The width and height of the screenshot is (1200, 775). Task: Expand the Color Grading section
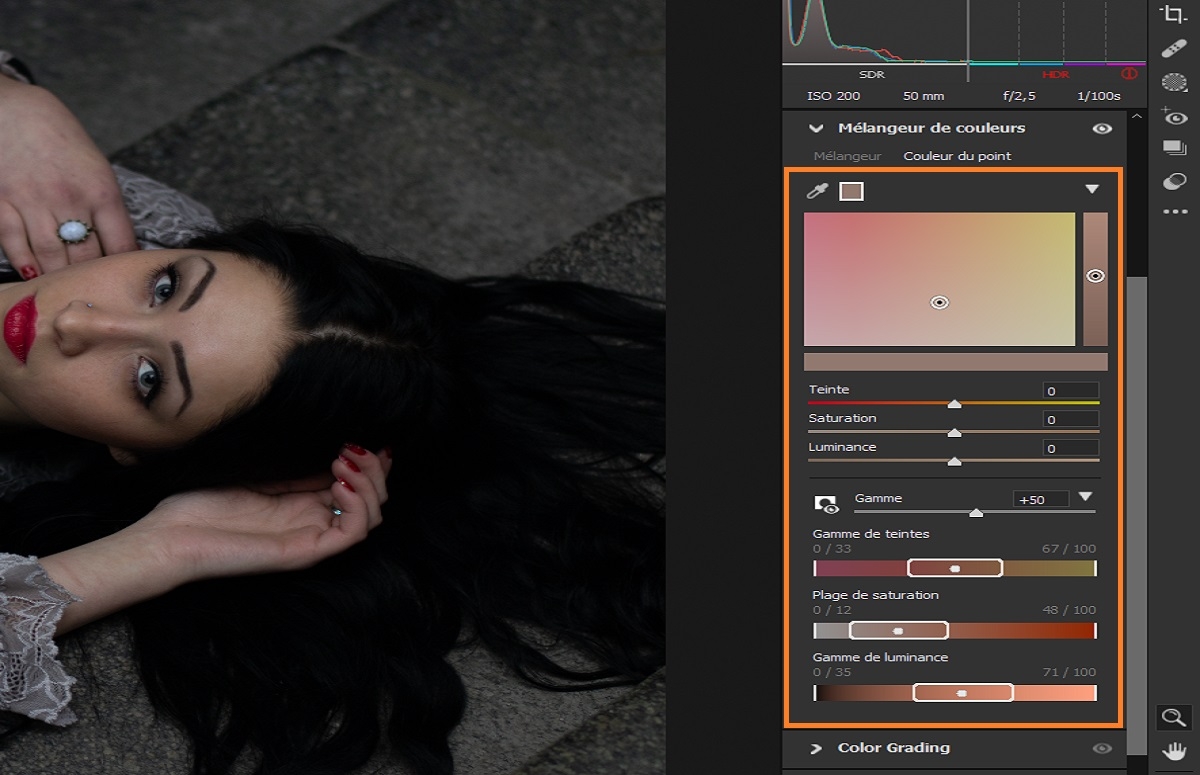817,747
